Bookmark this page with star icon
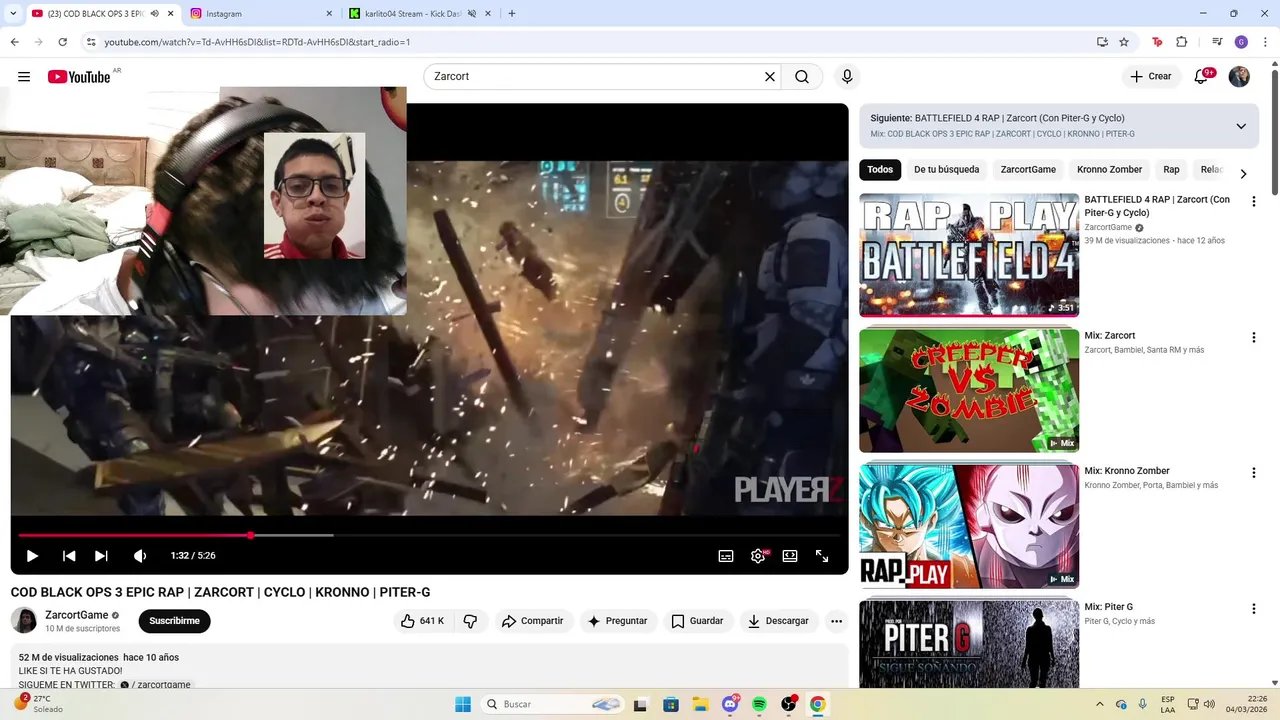1280x720 pixels. (x=1124, y=42)
